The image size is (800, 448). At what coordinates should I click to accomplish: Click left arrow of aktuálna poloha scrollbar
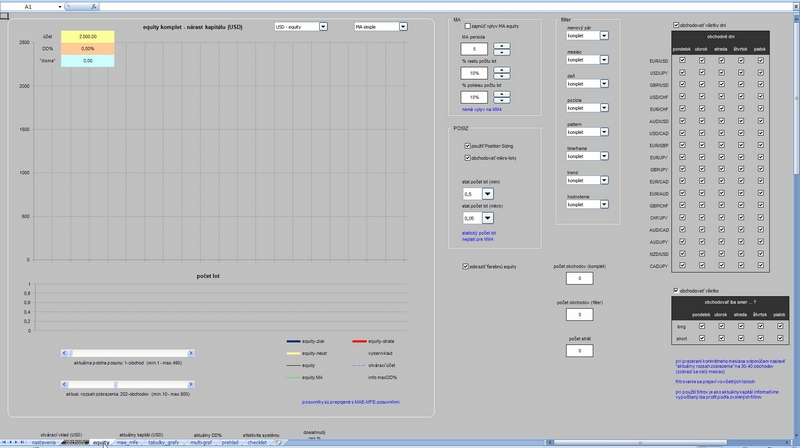point(65,352)
